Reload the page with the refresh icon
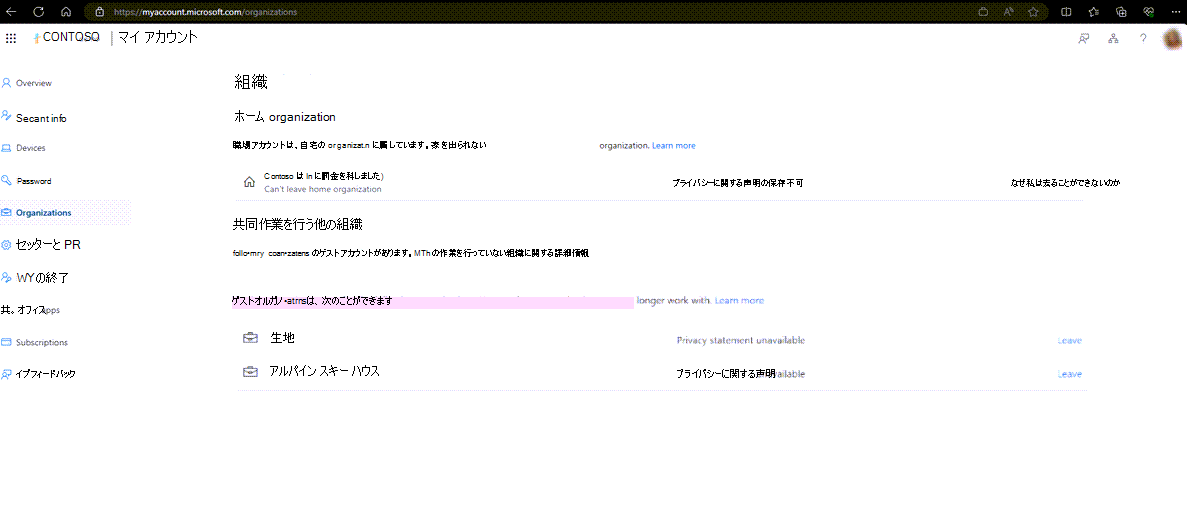Screen dimensions: 1187x528 tap(39, 12)
